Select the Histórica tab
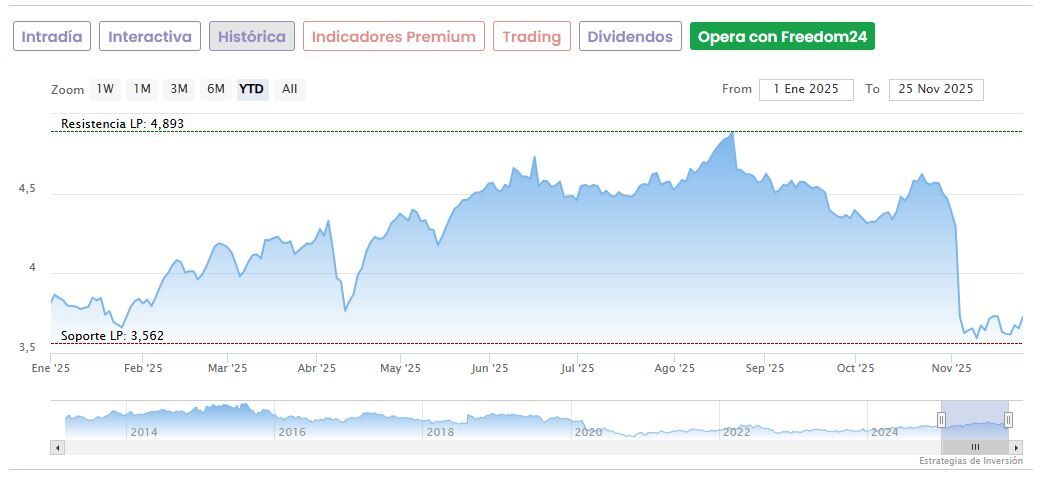1042x478 pixels. (x=252, y=37)
